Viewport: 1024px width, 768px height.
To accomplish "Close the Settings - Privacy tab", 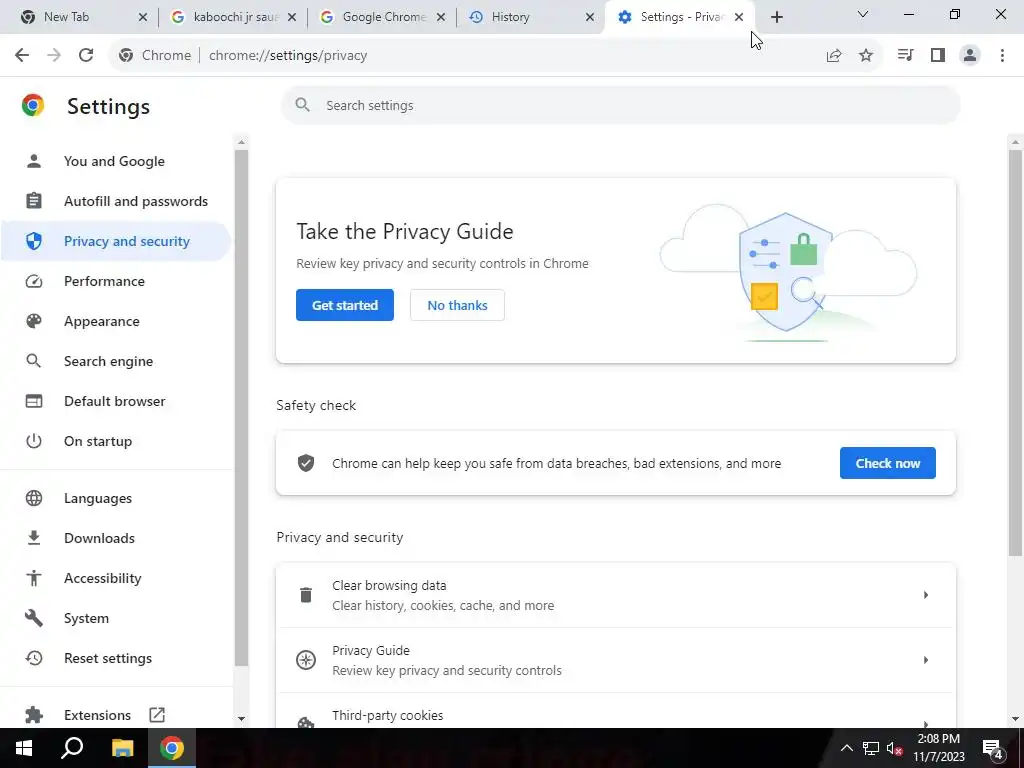I will click(x=739, y=18).
